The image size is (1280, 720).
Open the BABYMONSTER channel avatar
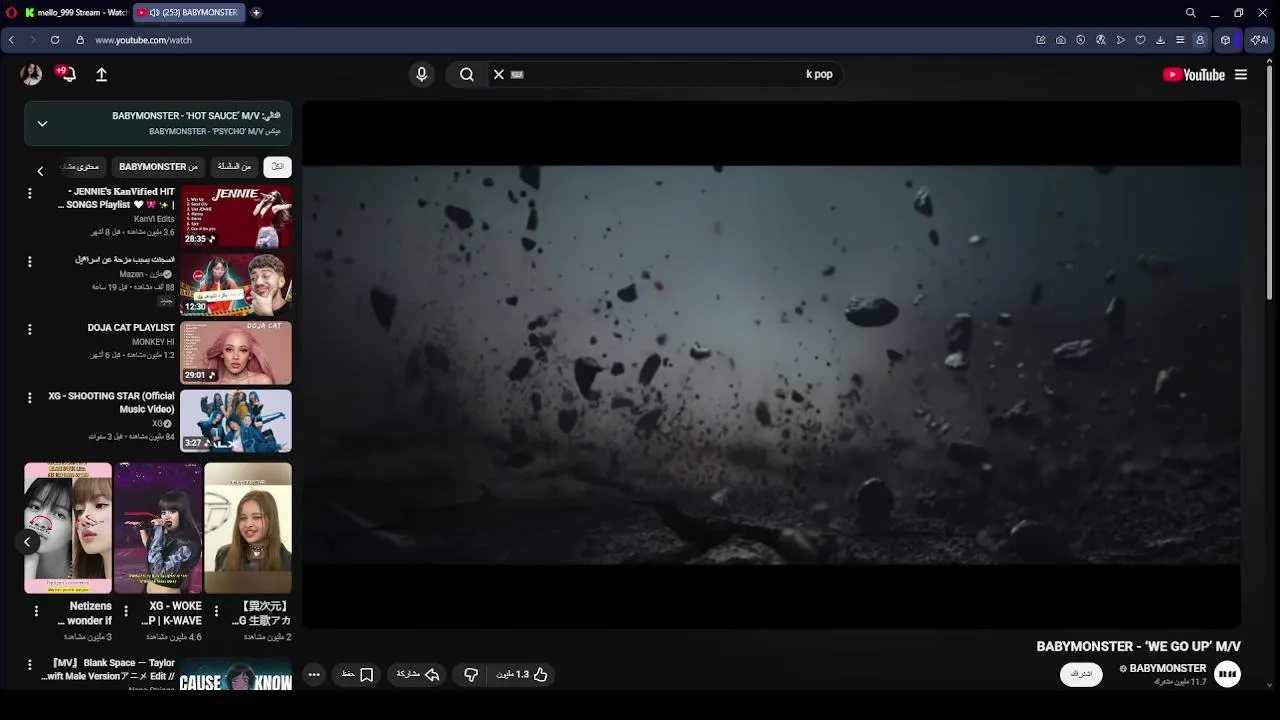coord(1227,674)
